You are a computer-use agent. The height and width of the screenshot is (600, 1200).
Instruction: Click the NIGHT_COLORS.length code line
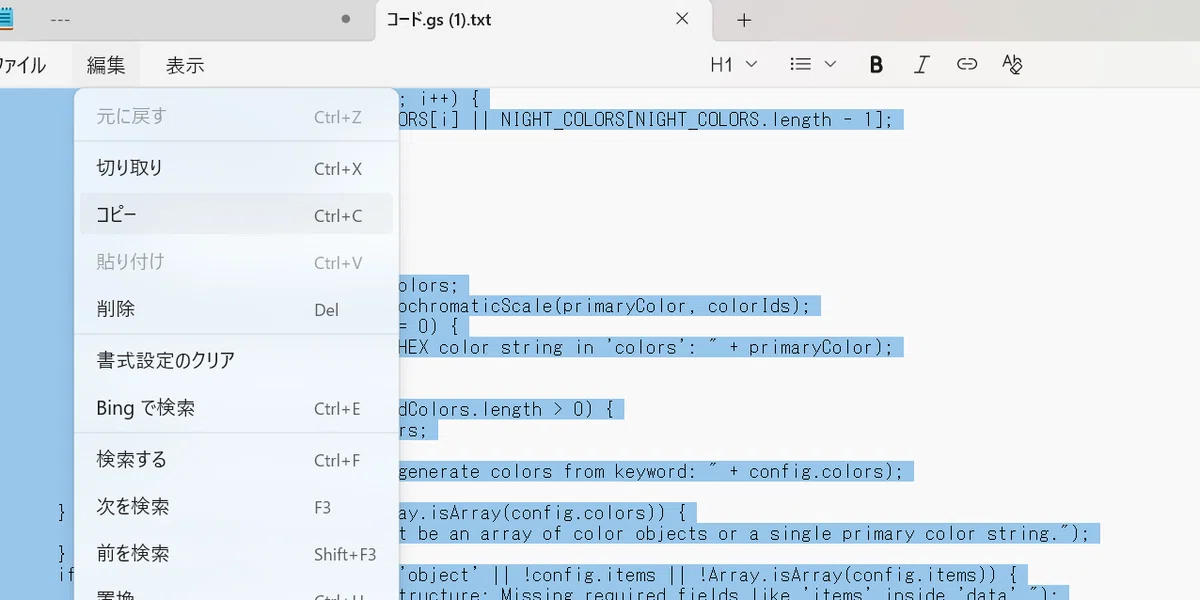pos(650,120)
